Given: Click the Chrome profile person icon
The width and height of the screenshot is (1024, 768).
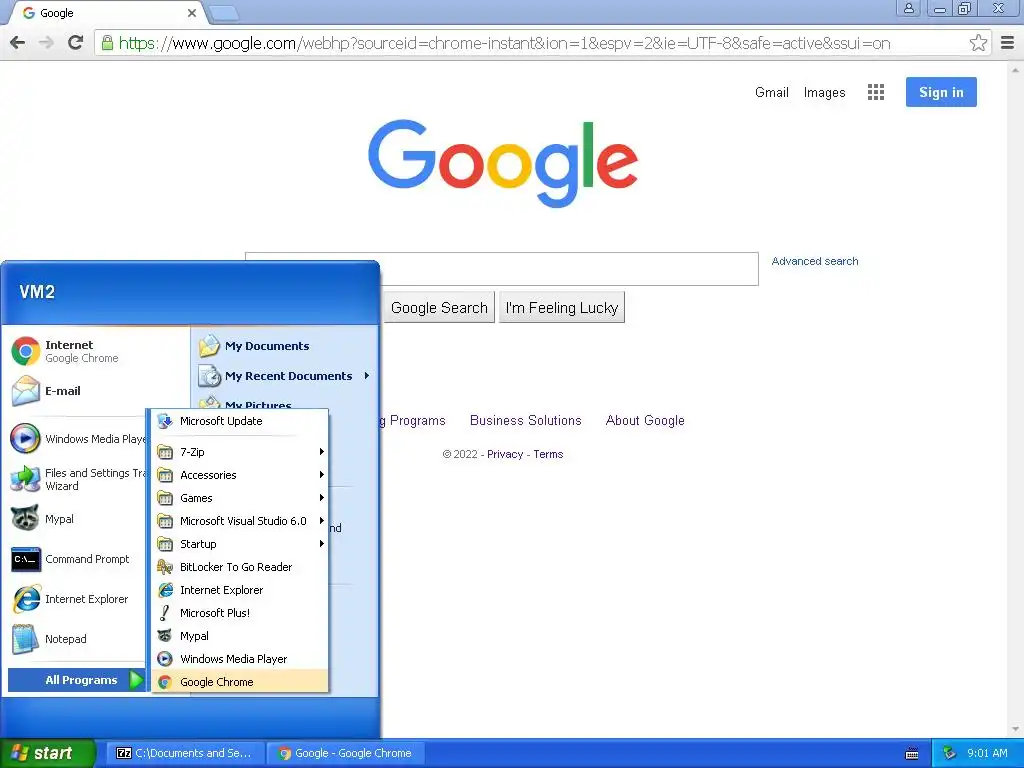Looking at the screenshot, I should (x=908, y=8).
